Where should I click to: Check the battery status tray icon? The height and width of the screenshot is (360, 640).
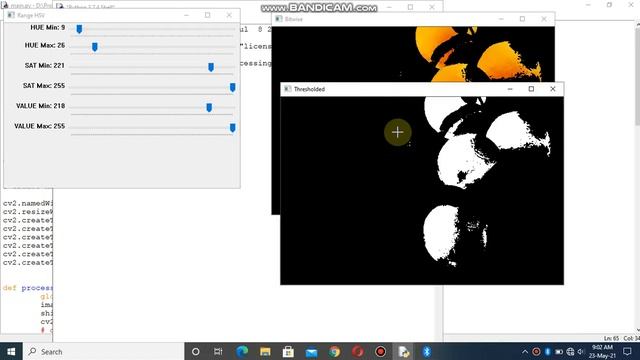tap(559, 351)
